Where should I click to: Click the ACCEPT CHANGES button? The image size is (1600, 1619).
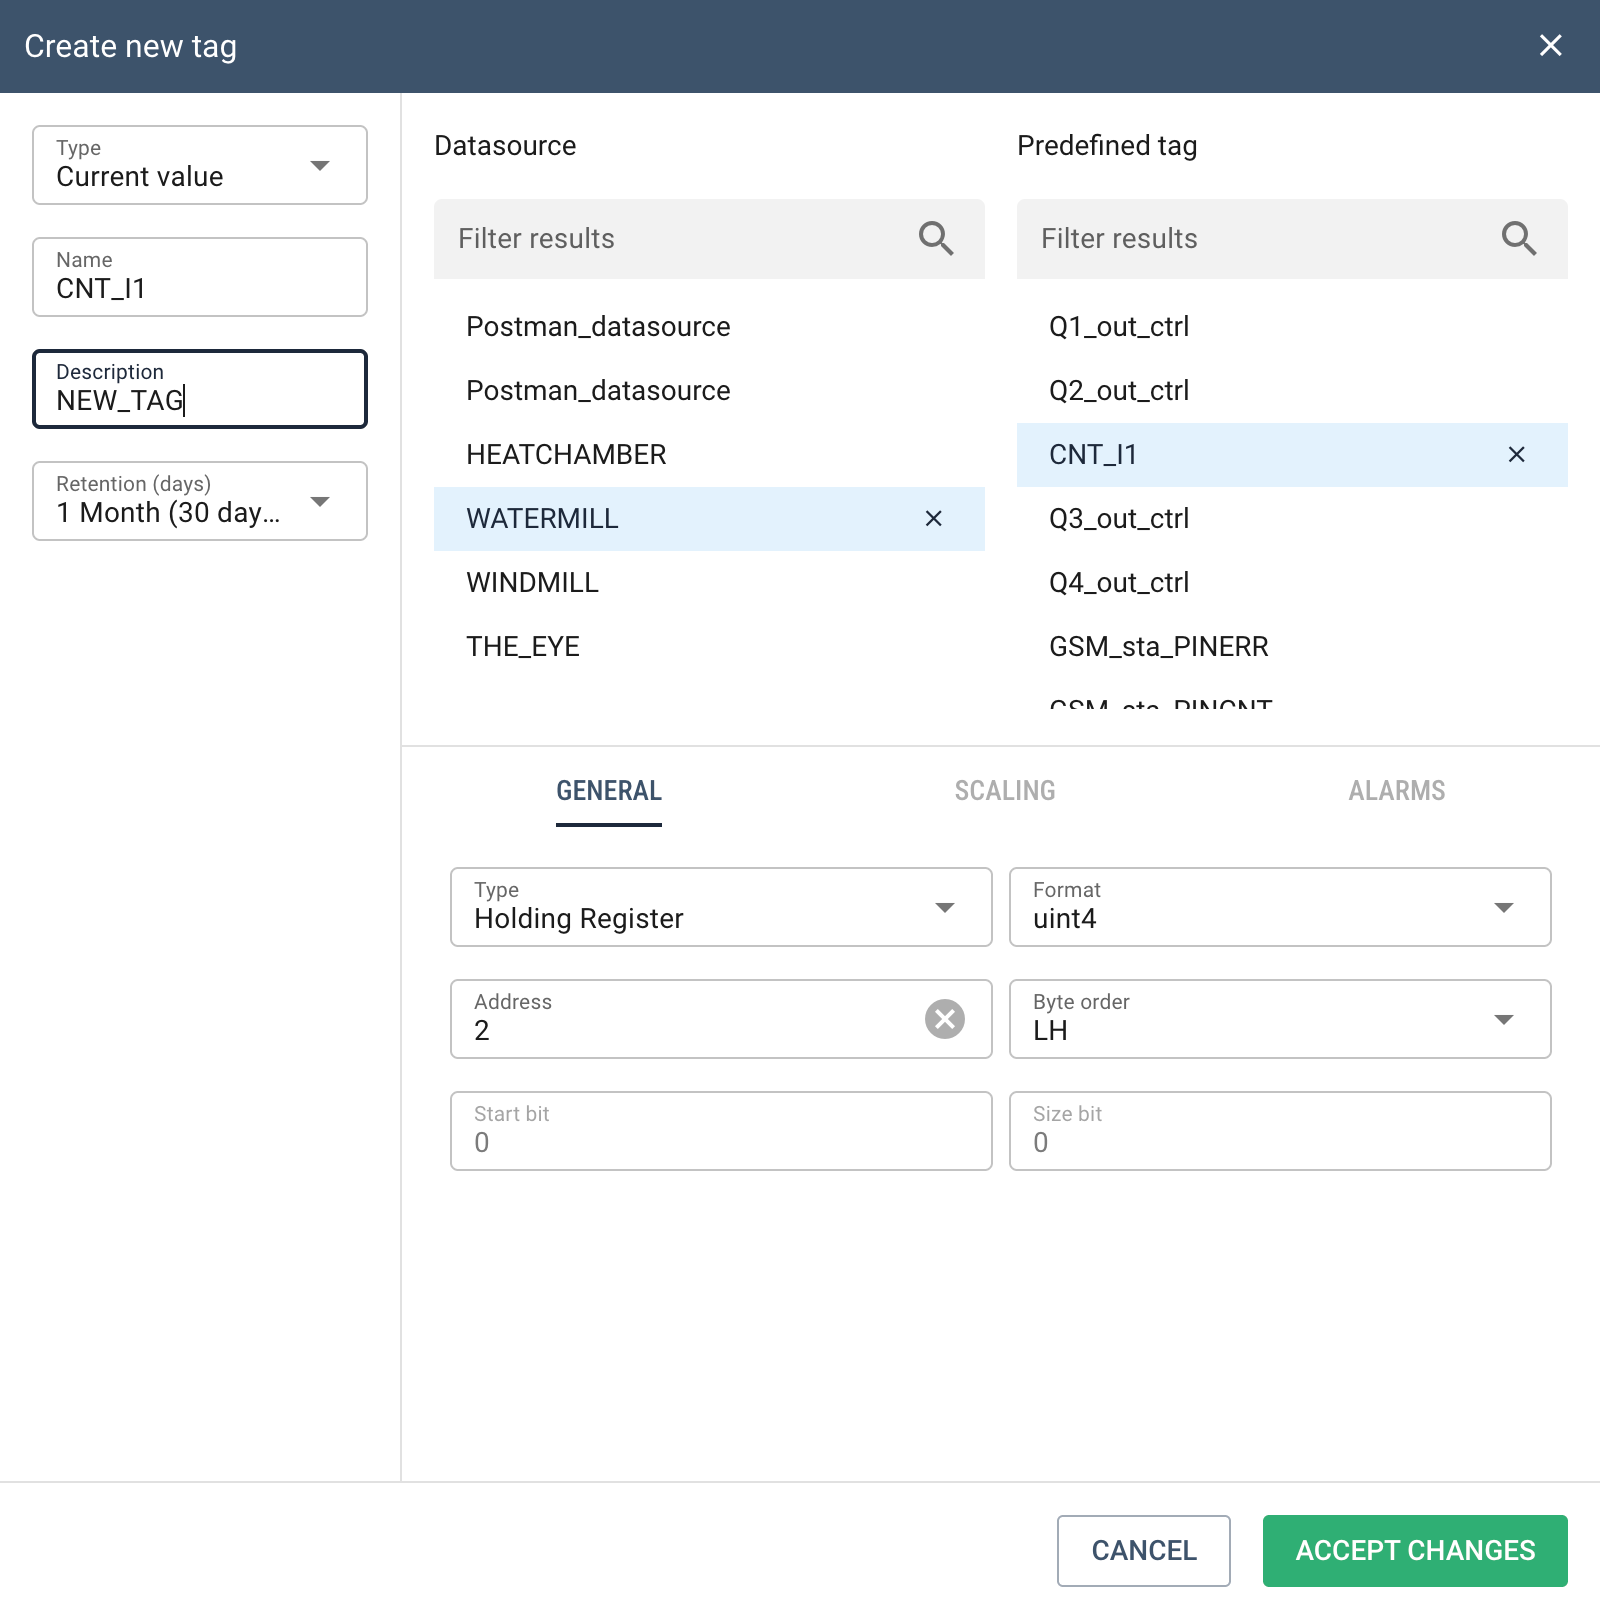(x=1415, y=1551)
